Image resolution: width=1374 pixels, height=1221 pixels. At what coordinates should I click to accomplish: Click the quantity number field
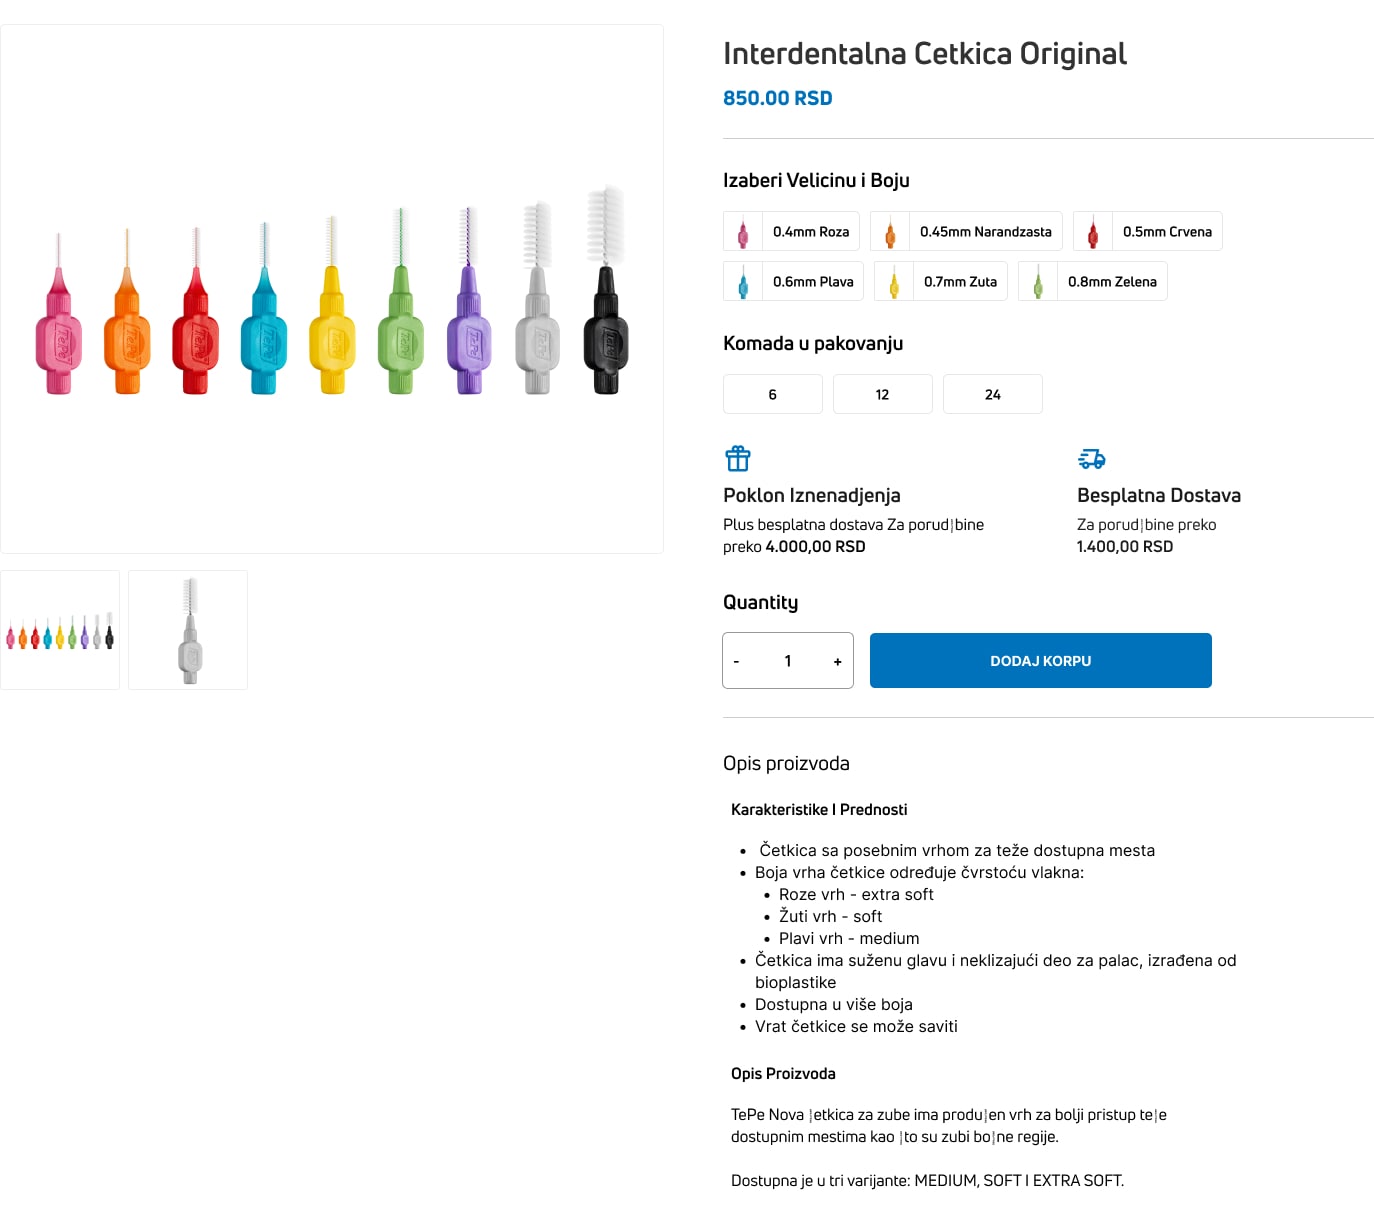click(x=788, y=661)
